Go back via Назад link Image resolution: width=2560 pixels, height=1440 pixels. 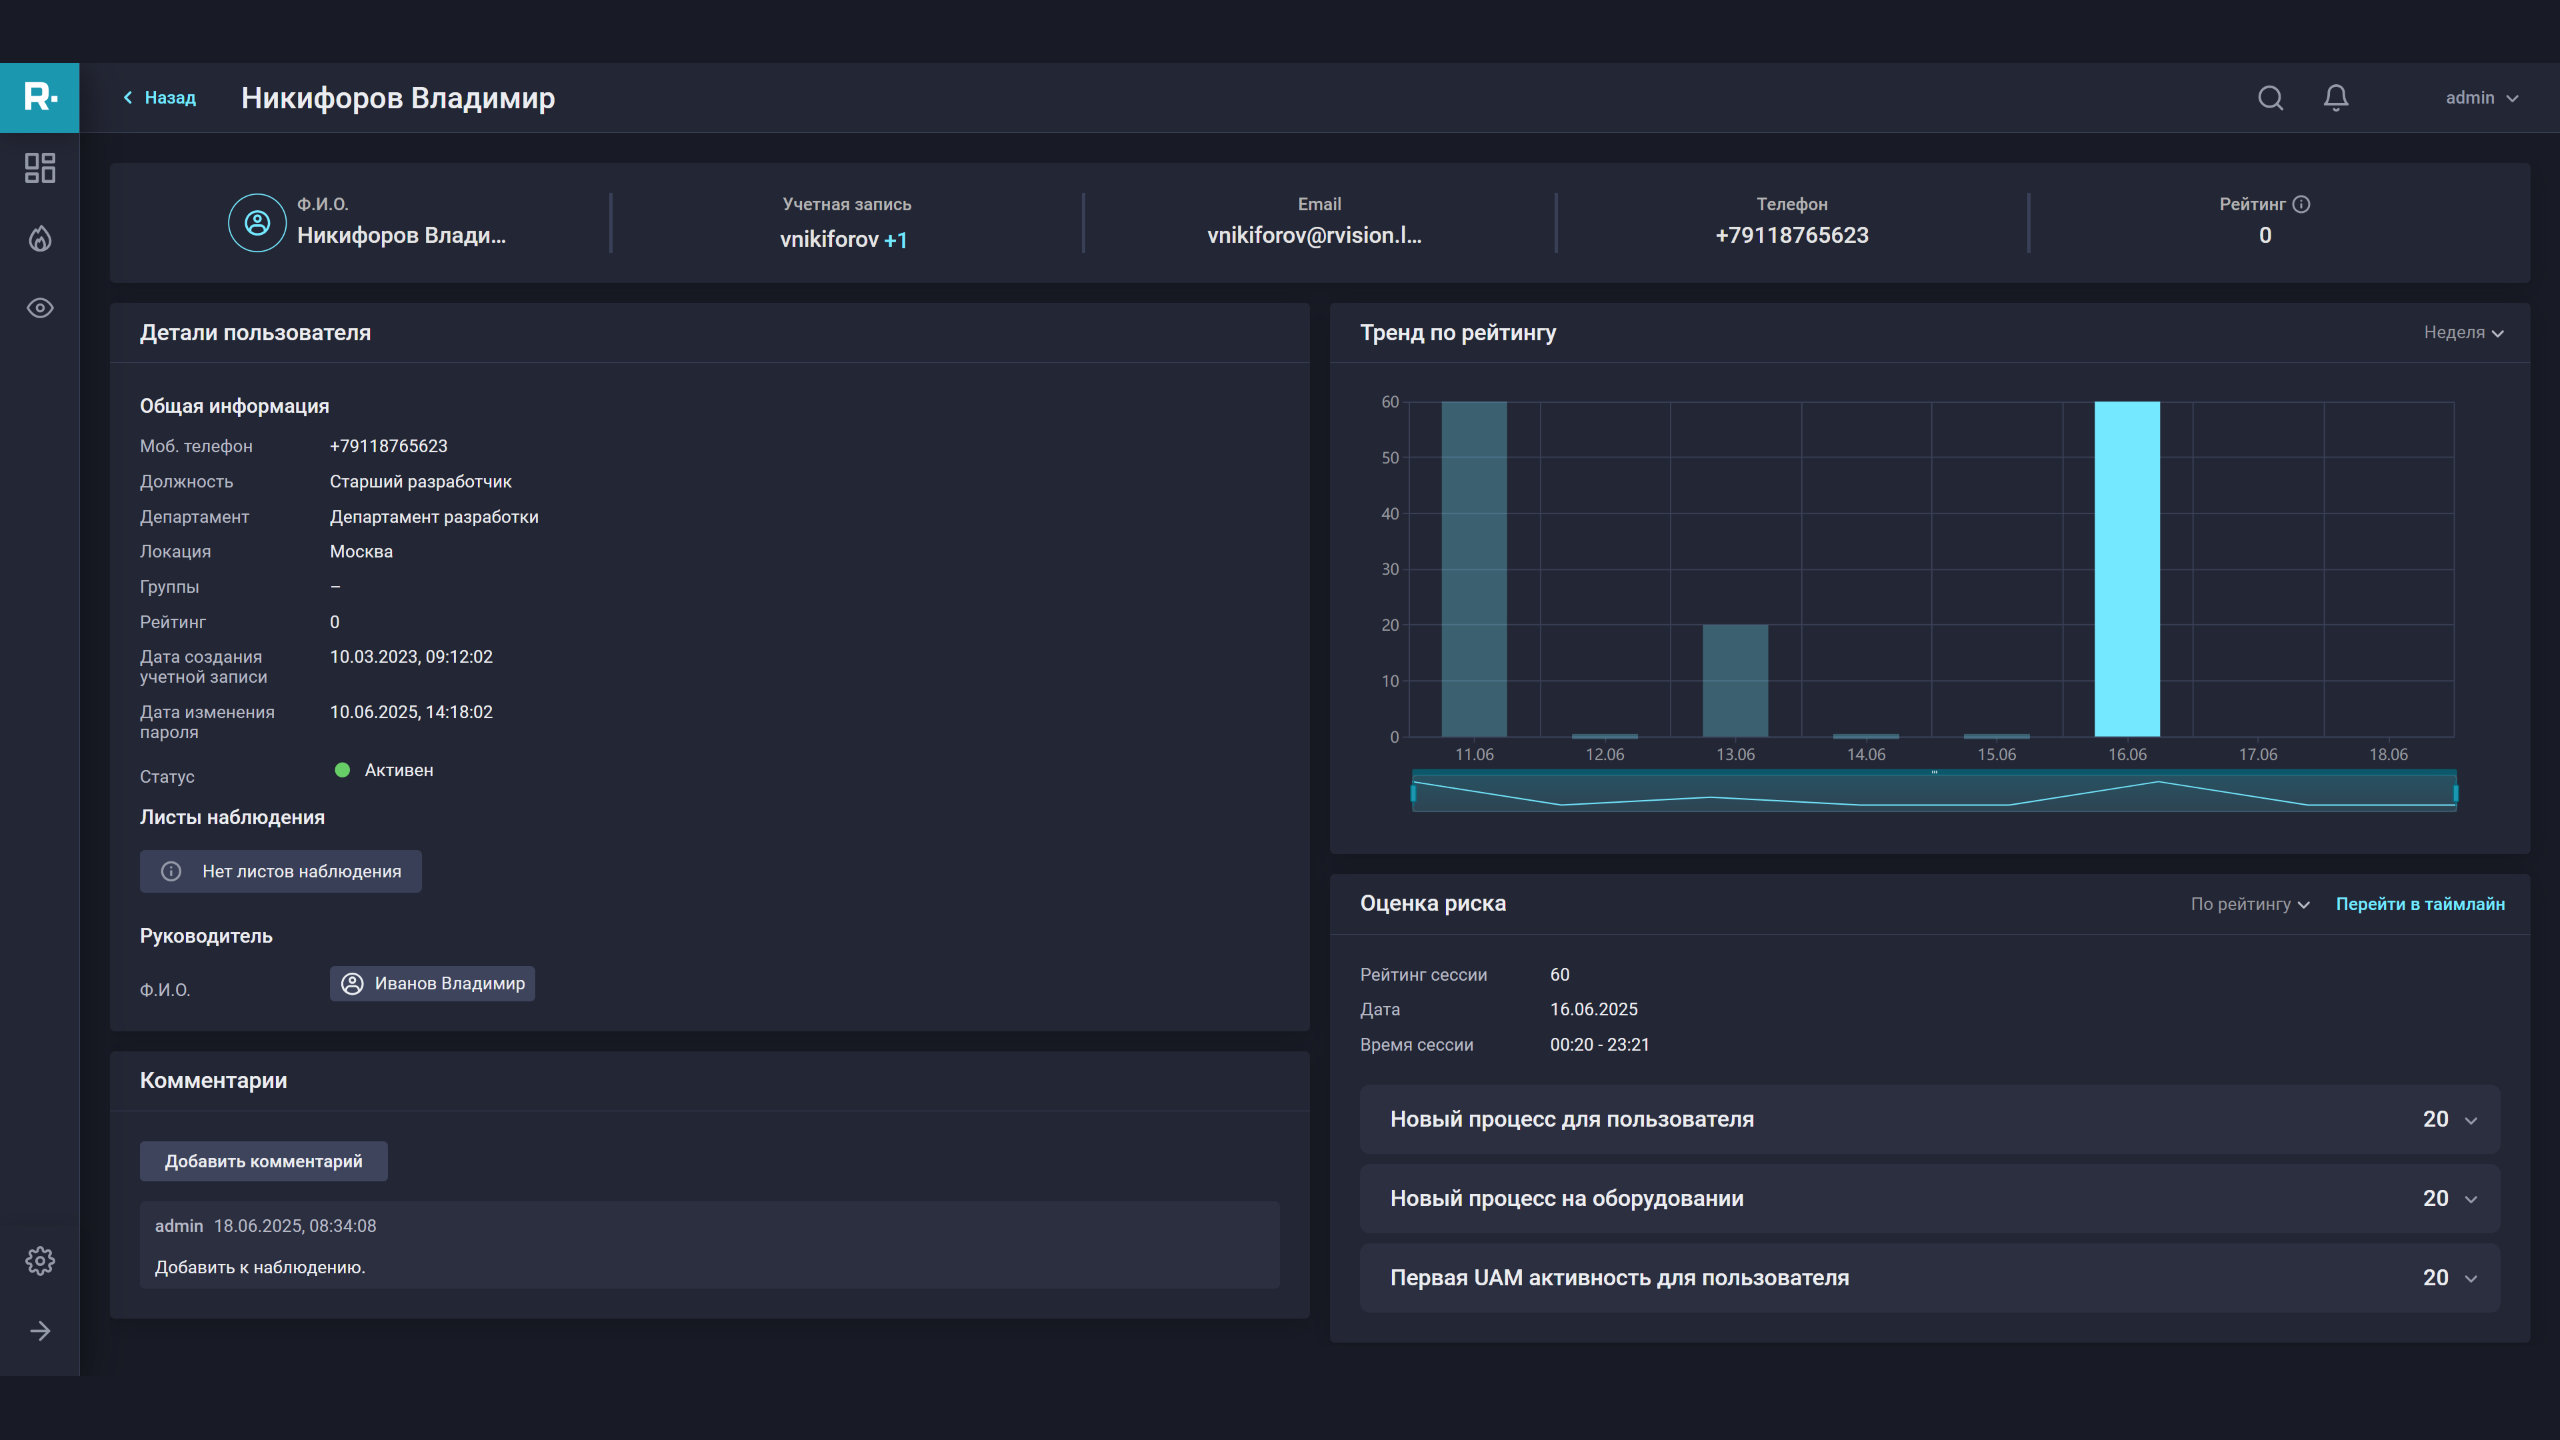(x=160, y=98)
